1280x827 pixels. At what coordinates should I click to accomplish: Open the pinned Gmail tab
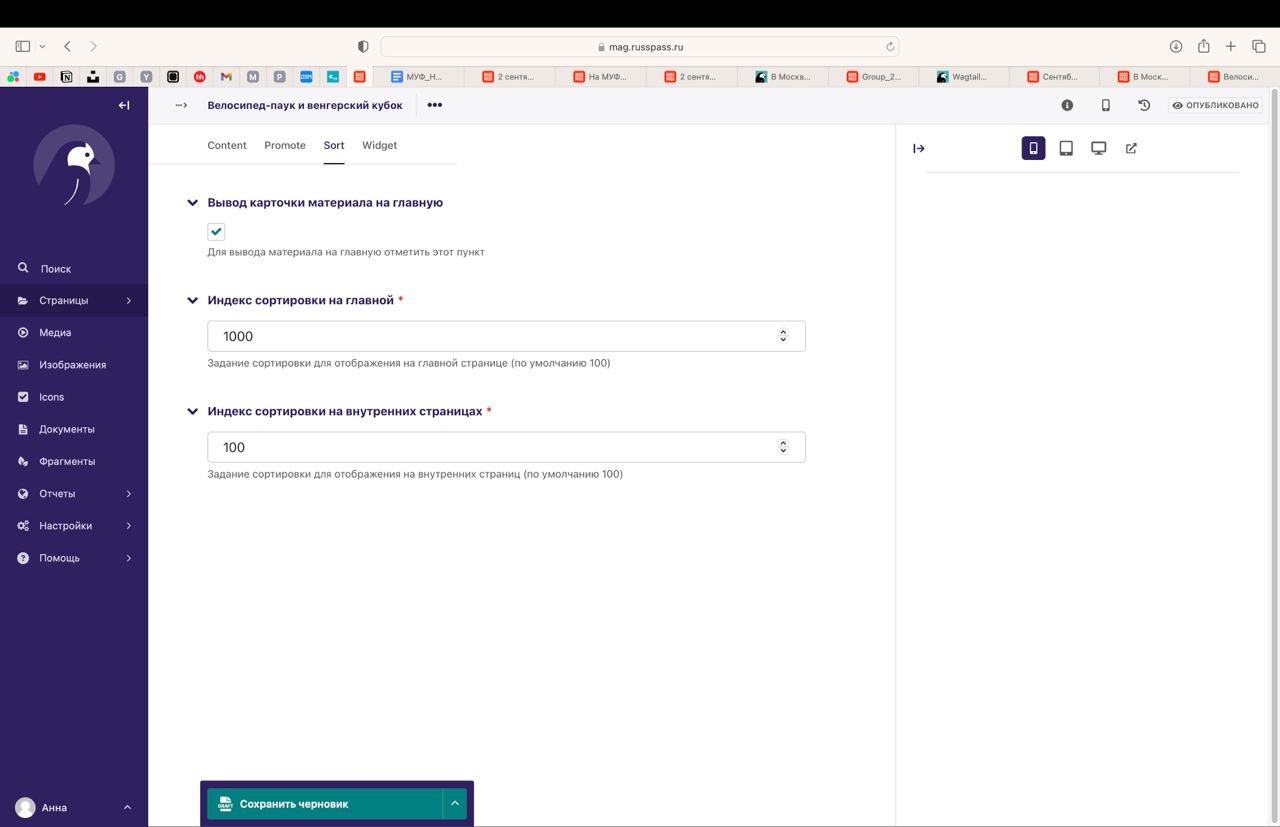(226, 76)
